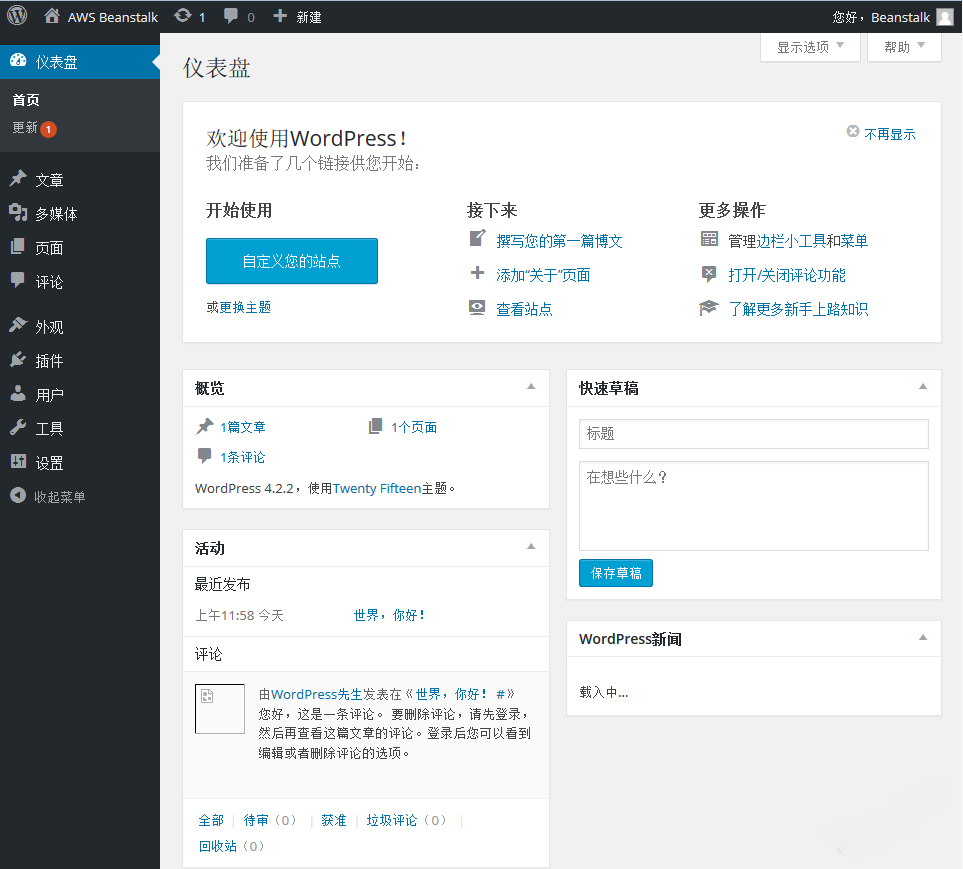Click the 工具 wrench icon

[18, 427]
